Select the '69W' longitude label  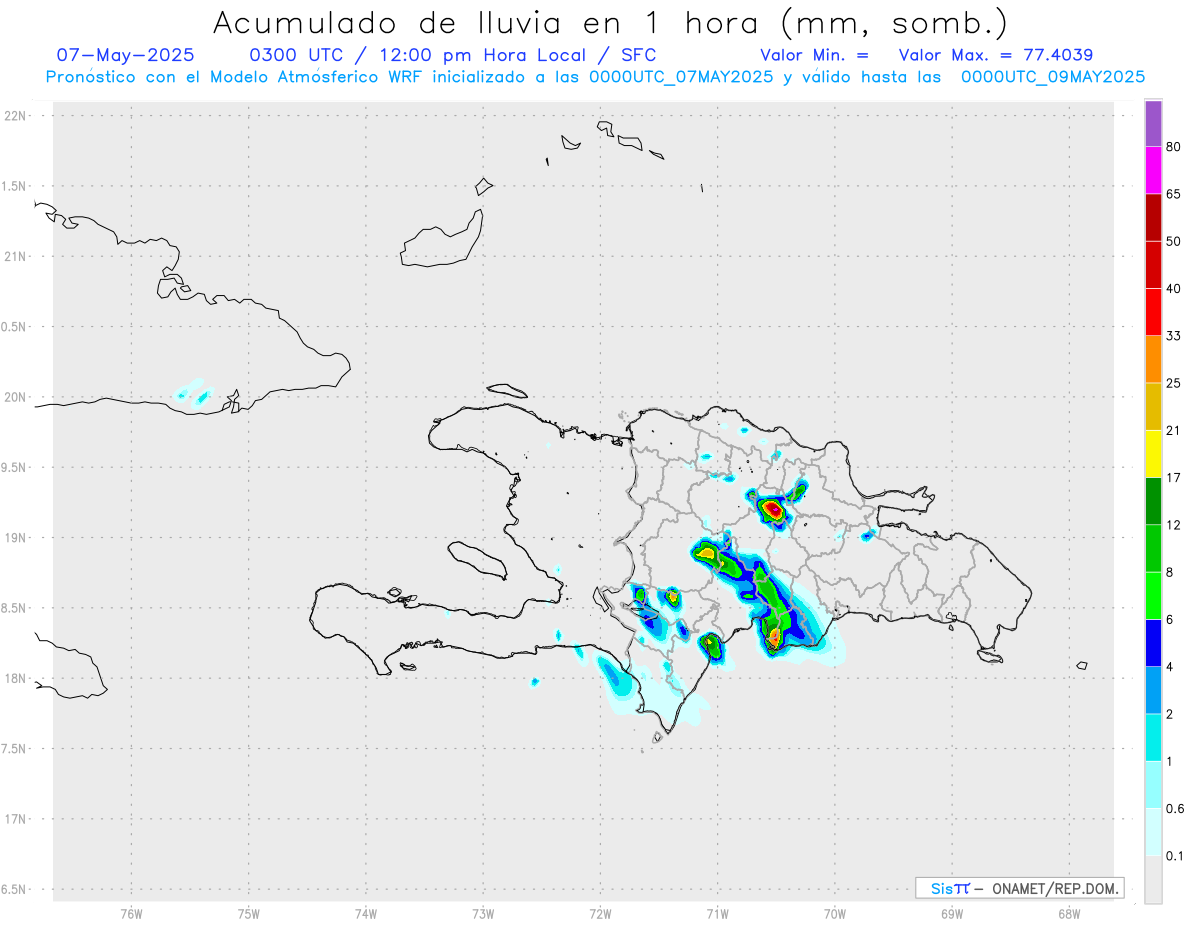[x=952, y=914]
